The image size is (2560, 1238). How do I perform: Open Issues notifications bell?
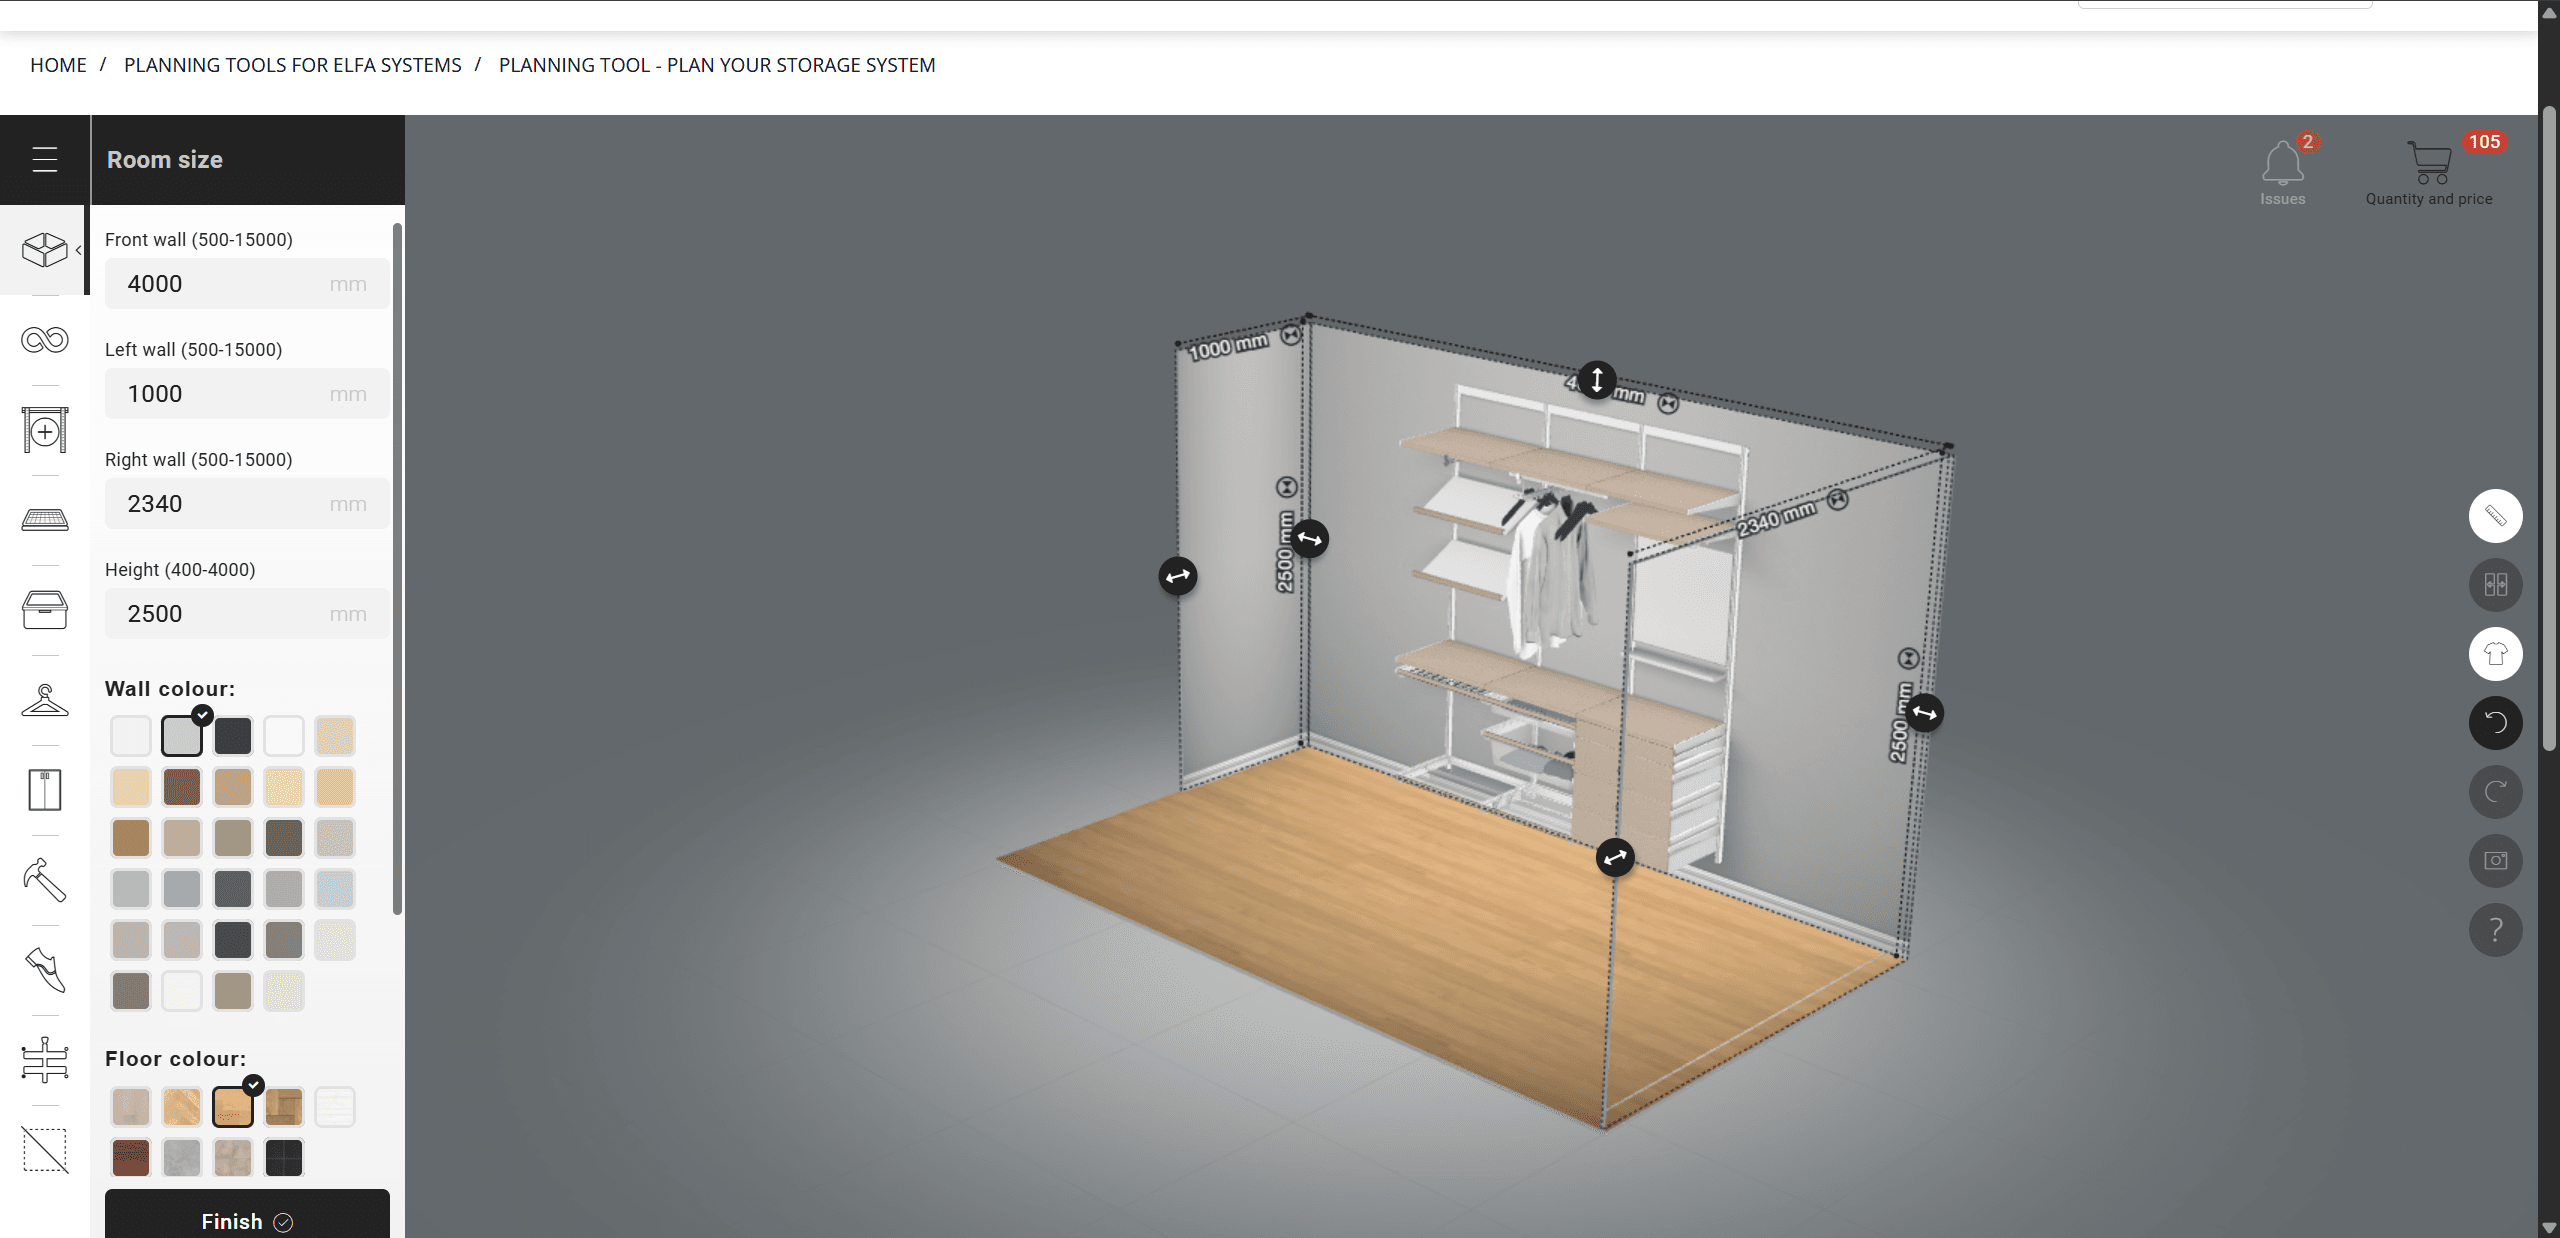click(2282, 165)
